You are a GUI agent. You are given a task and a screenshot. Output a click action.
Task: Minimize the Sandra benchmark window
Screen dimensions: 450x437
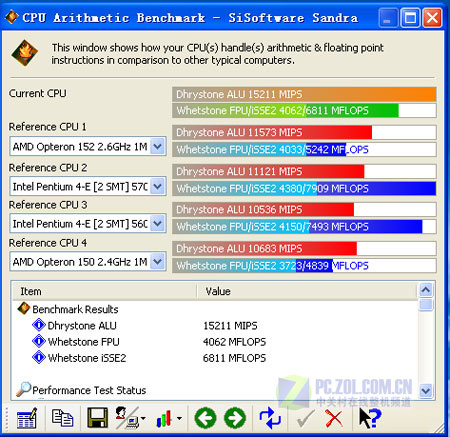coord(387,17)
